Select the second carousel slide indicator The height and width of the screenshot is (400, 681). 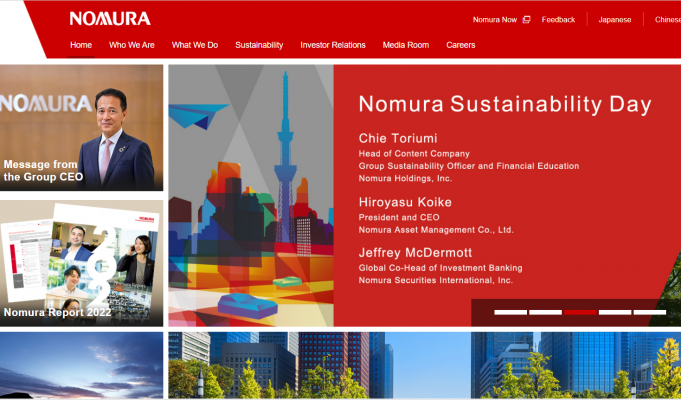[x=545, y=312]
